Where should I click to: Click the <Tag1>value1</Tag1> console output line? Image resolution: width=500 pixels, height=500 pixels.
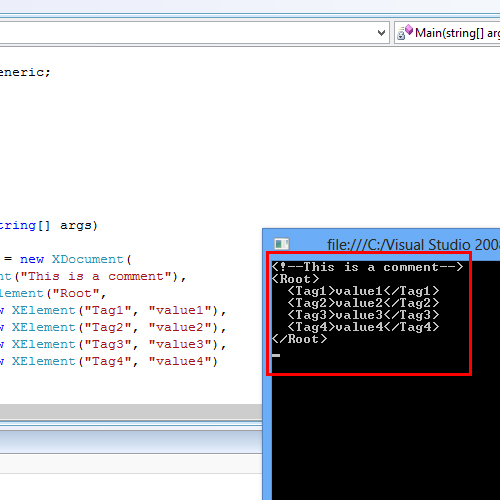tap(363, 291)
